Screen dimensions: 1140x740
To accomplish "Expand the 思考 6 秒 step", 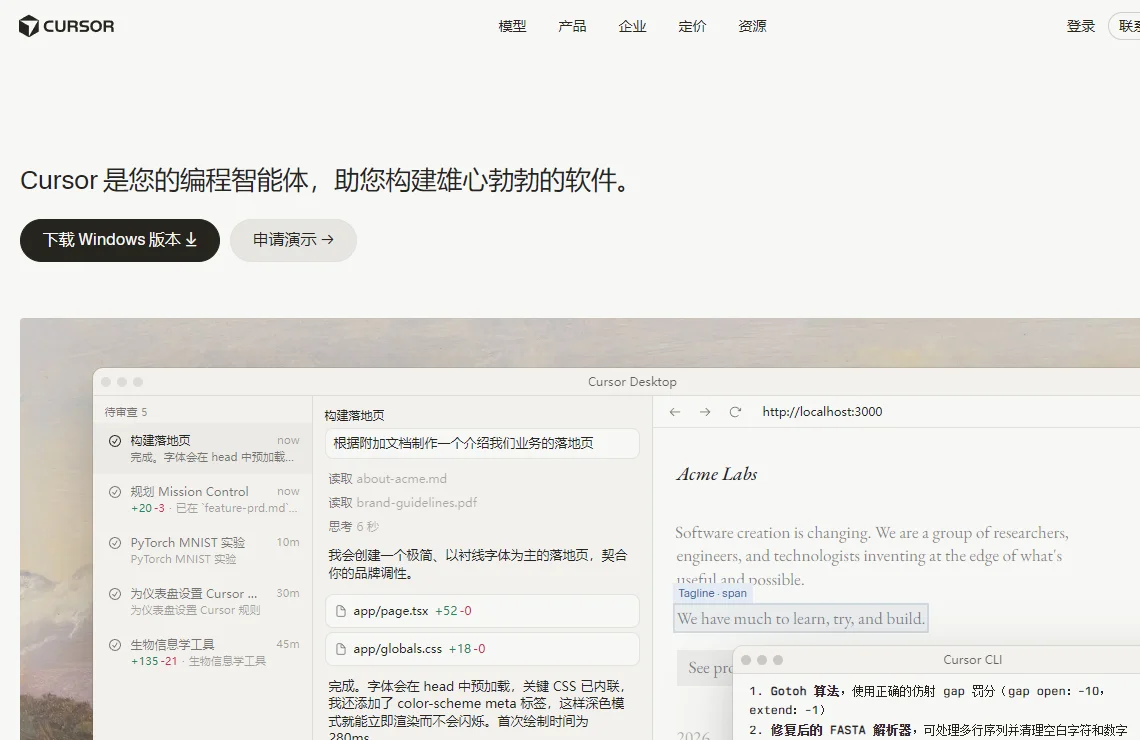I will pos(353,526).
